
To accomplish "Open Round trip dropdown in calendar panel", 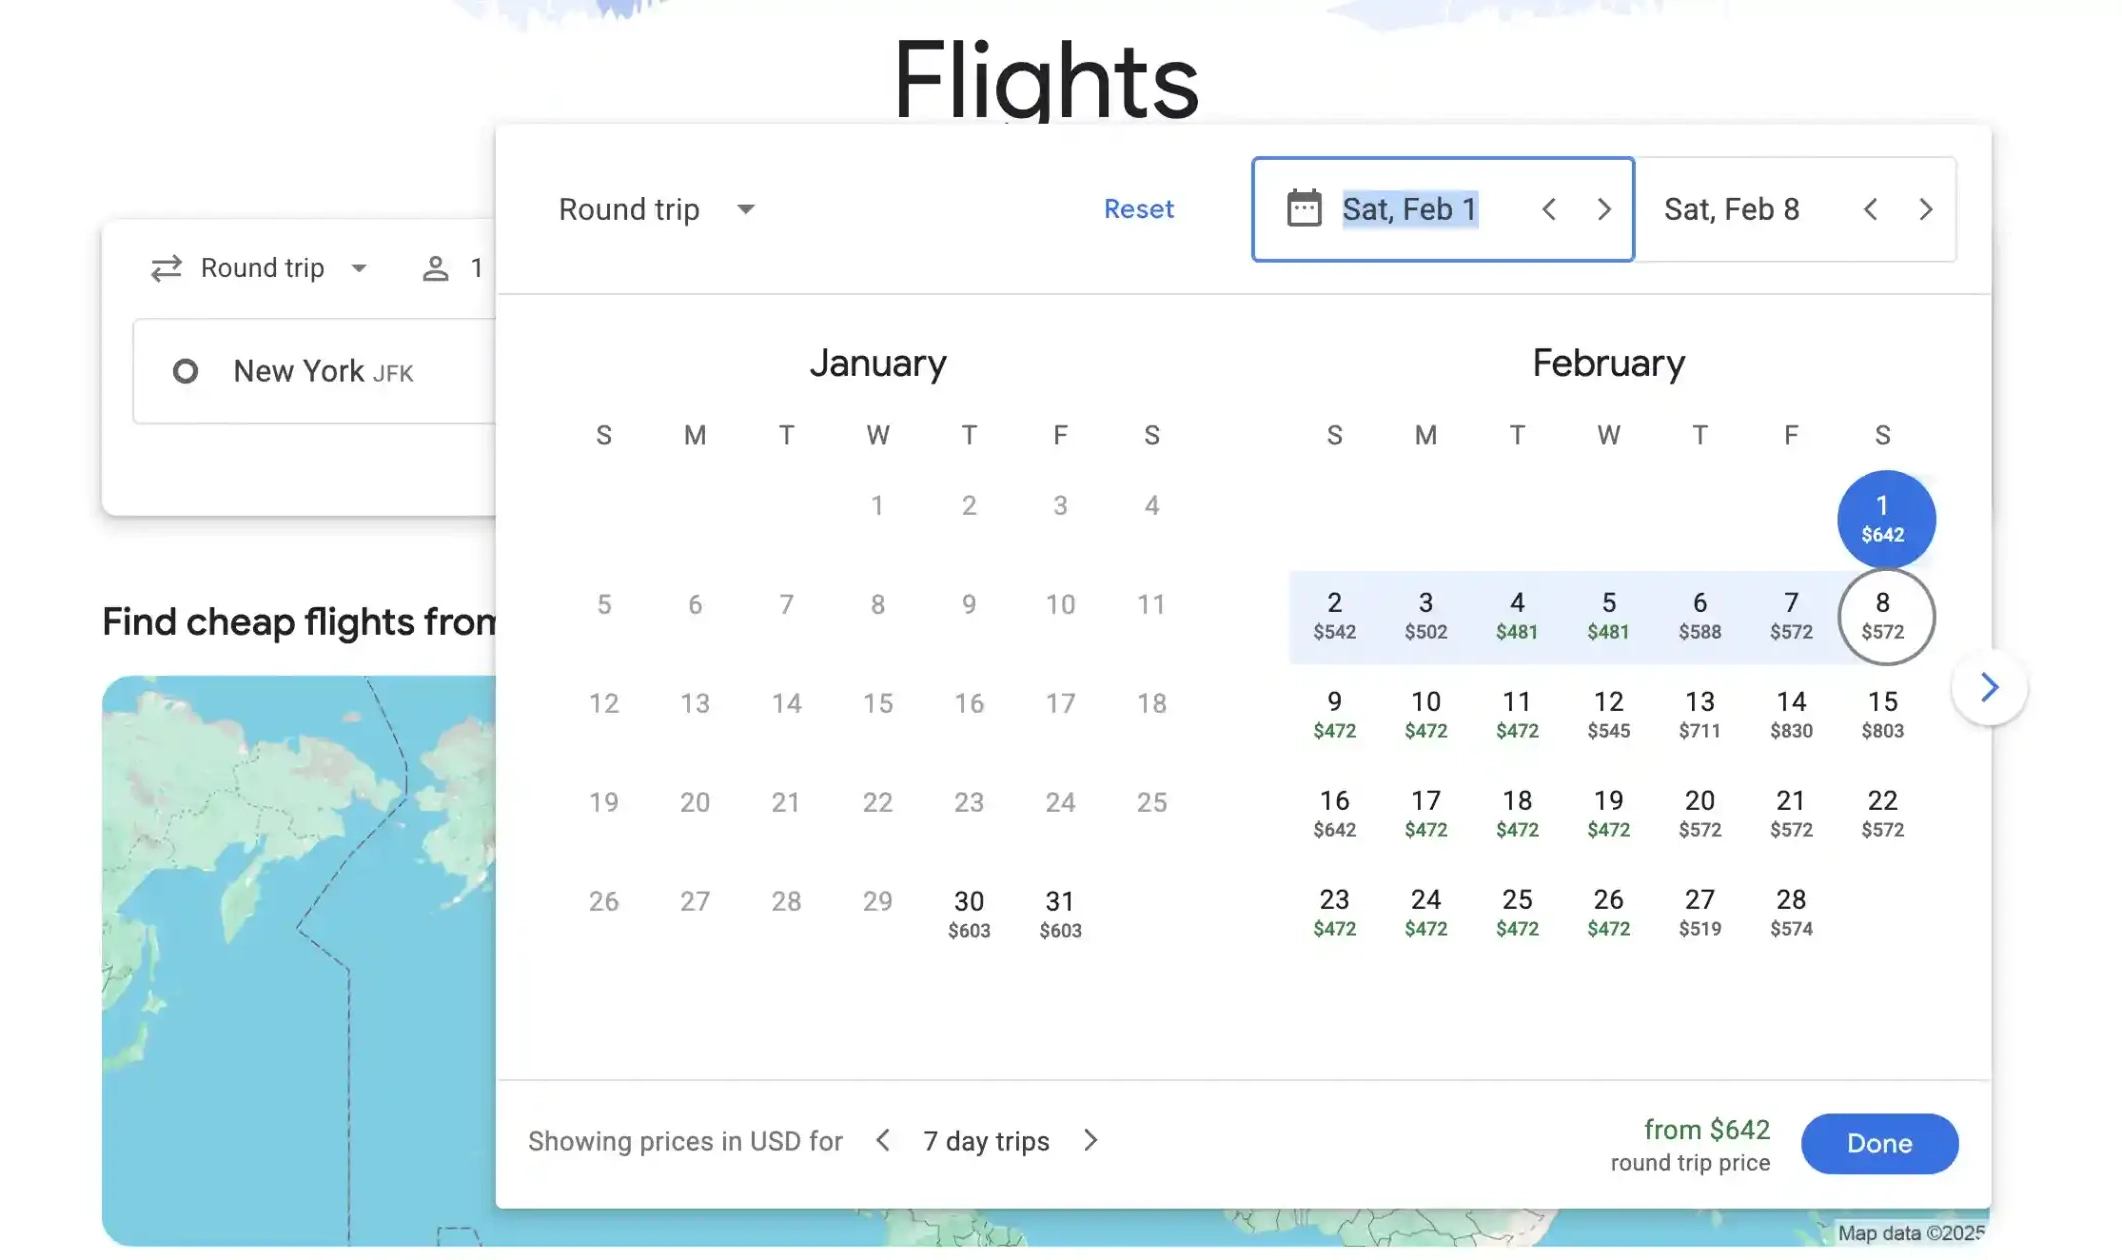I will click(656, 209).
